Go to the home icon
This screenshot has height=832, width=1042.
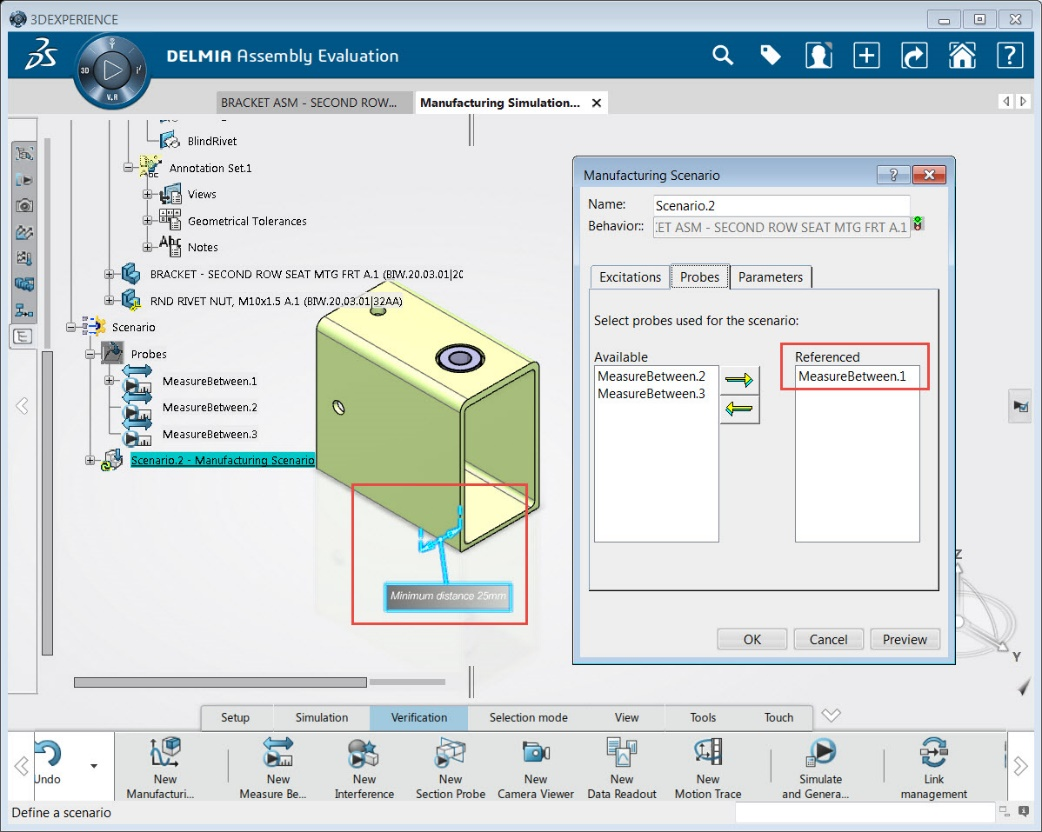coord(962,55)
